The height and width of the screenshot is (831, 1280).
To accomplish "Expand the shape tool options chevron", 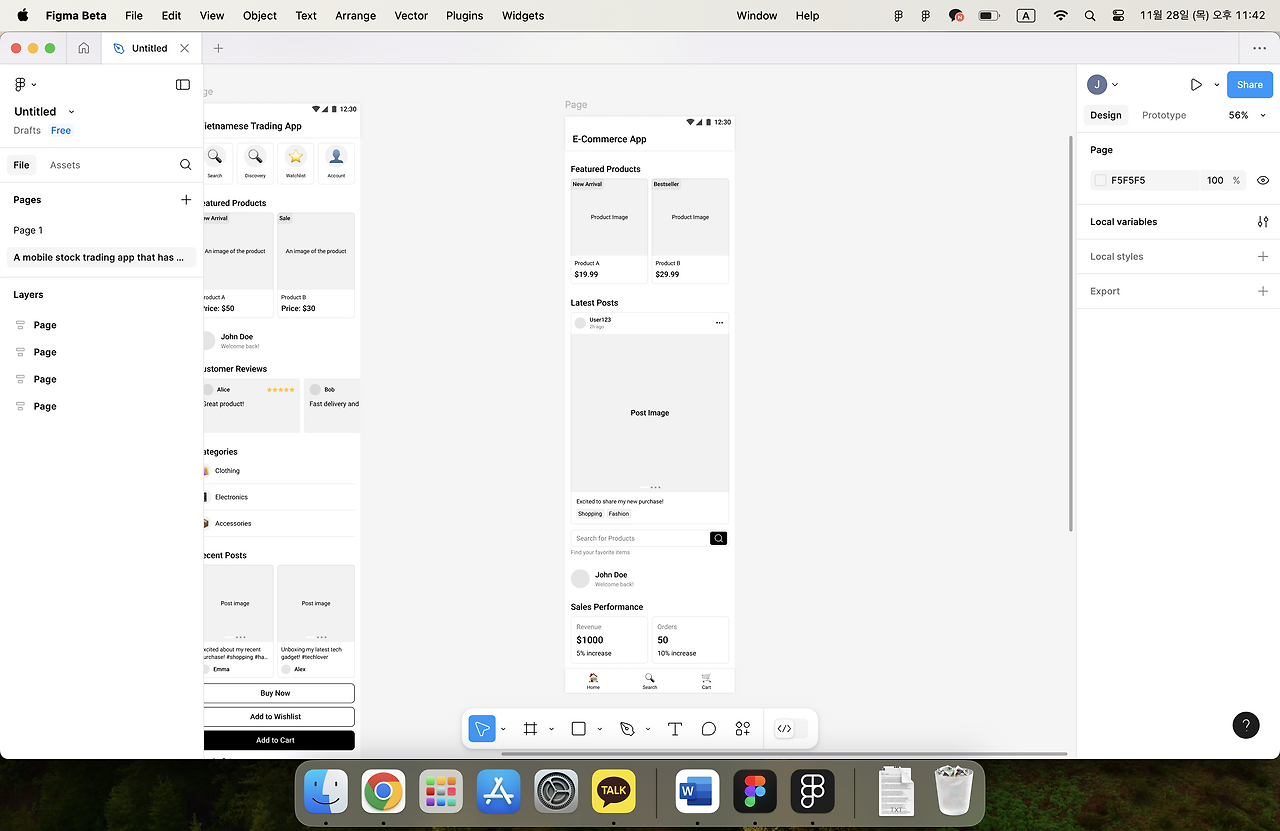I will coord(599,729).
